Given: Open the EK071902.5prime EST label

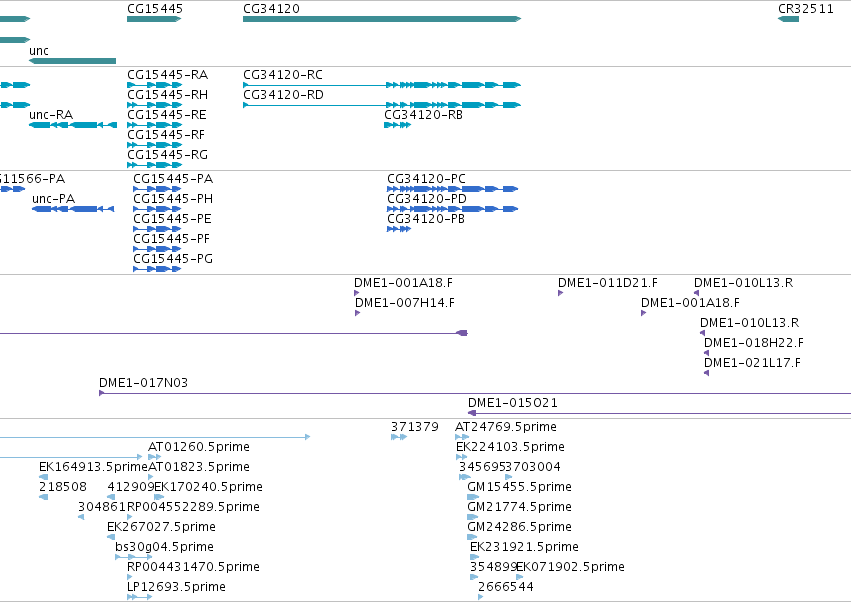Looking at the screenshot, I should coord(570,568).
